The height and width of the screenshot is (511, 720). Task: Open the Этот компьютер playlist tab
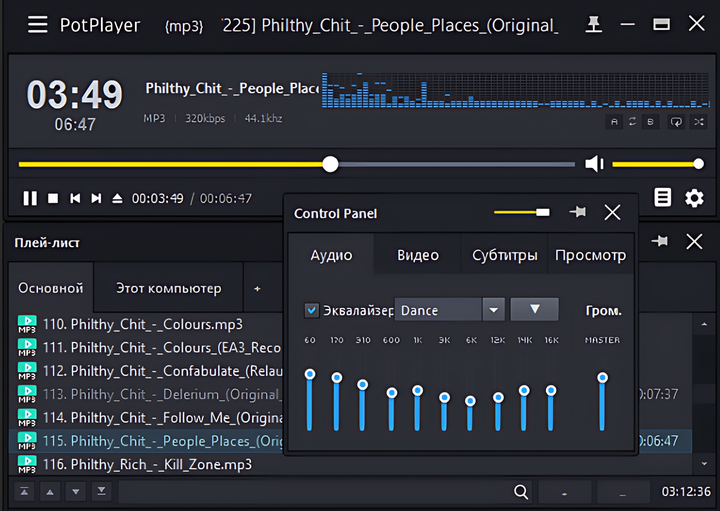[x=168, y=288]
